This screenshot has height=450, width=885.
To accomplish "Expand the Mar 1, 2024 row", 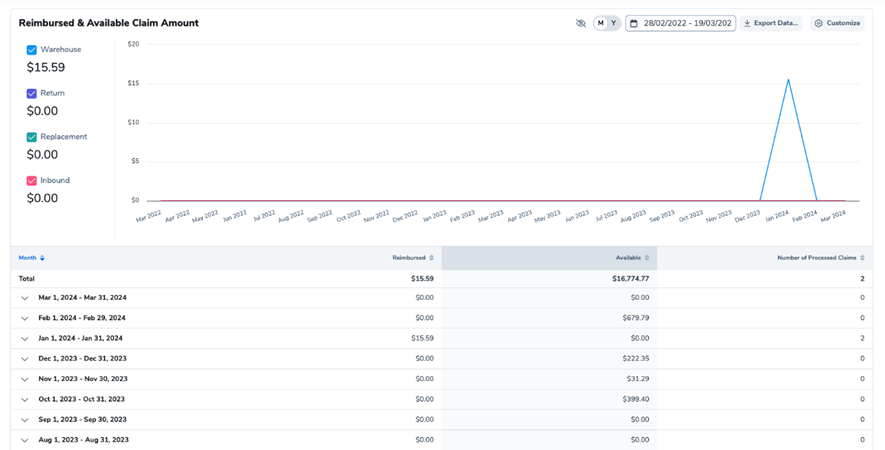I will tap(25, 298).
